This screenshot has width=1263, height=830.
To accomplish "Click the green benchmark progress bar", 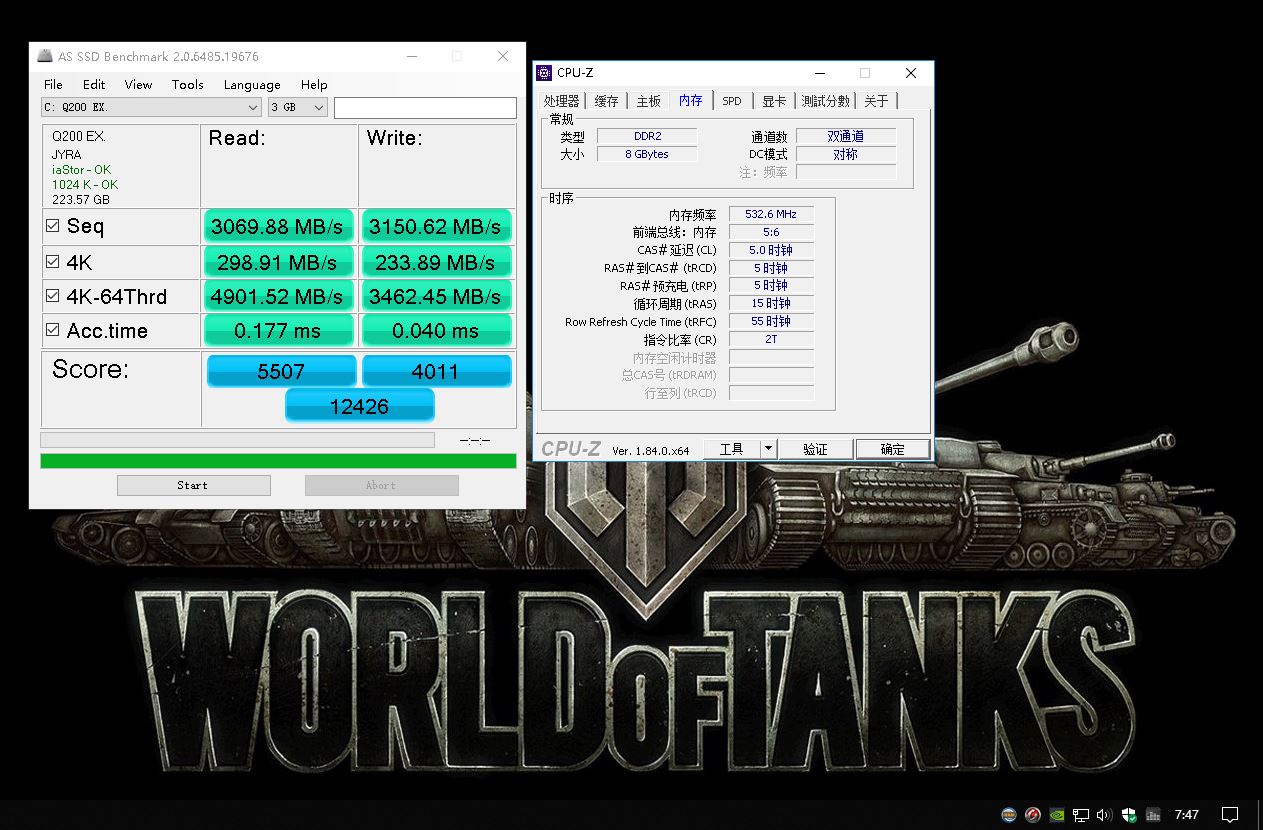I will [x=278, y=461].
